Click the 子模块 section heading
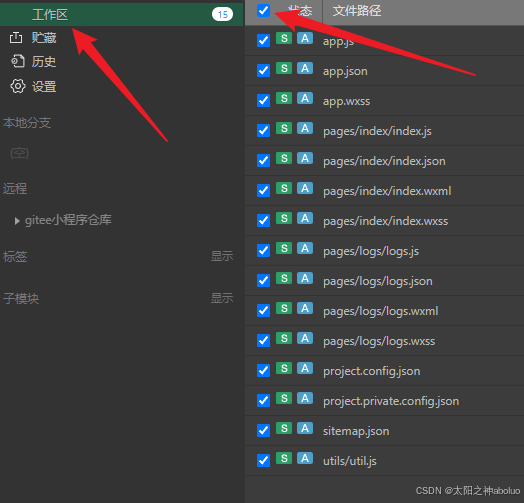The width and height of the screenshot is (524, 503). 21,298
